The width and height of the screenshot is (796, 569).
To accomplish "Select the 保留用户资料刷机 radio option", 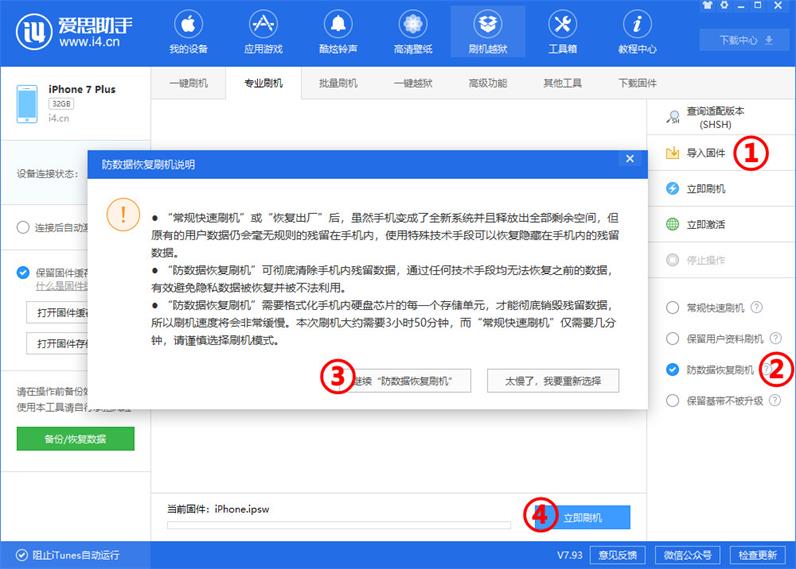I will pos(672,339).
